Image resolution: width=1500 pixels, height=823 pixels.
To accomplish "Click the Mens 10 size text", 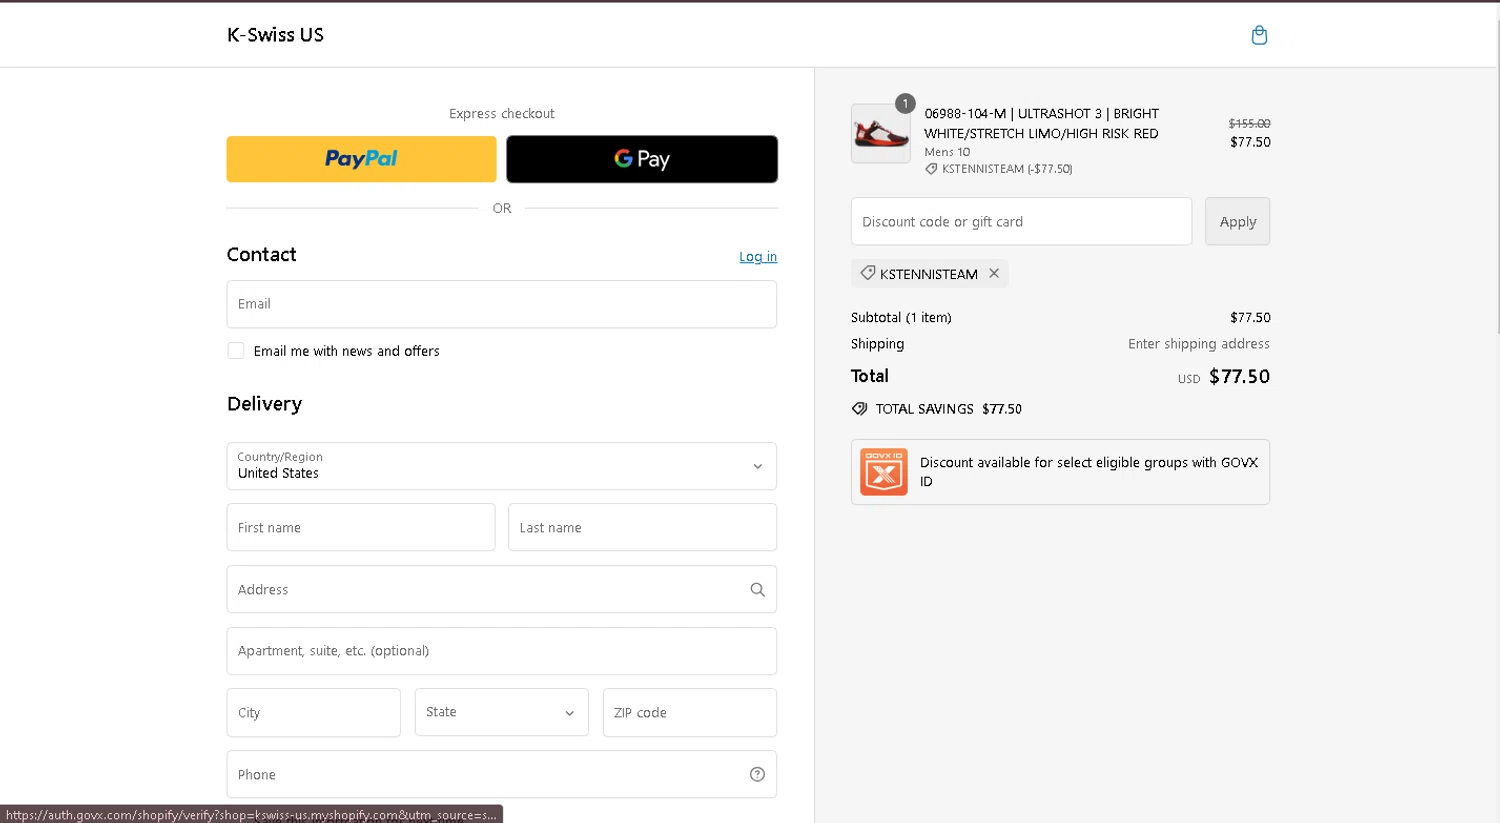I will pyautogui.click(x=947, y=152).
